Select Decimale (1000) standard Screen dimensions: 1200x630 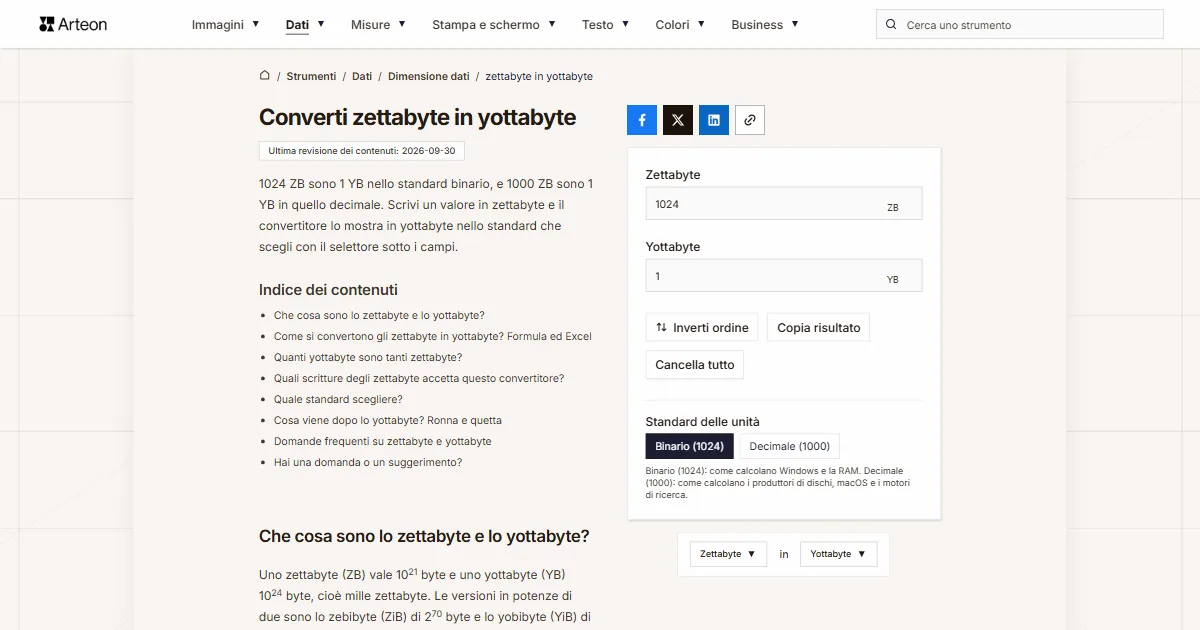[x=790, y=446]
